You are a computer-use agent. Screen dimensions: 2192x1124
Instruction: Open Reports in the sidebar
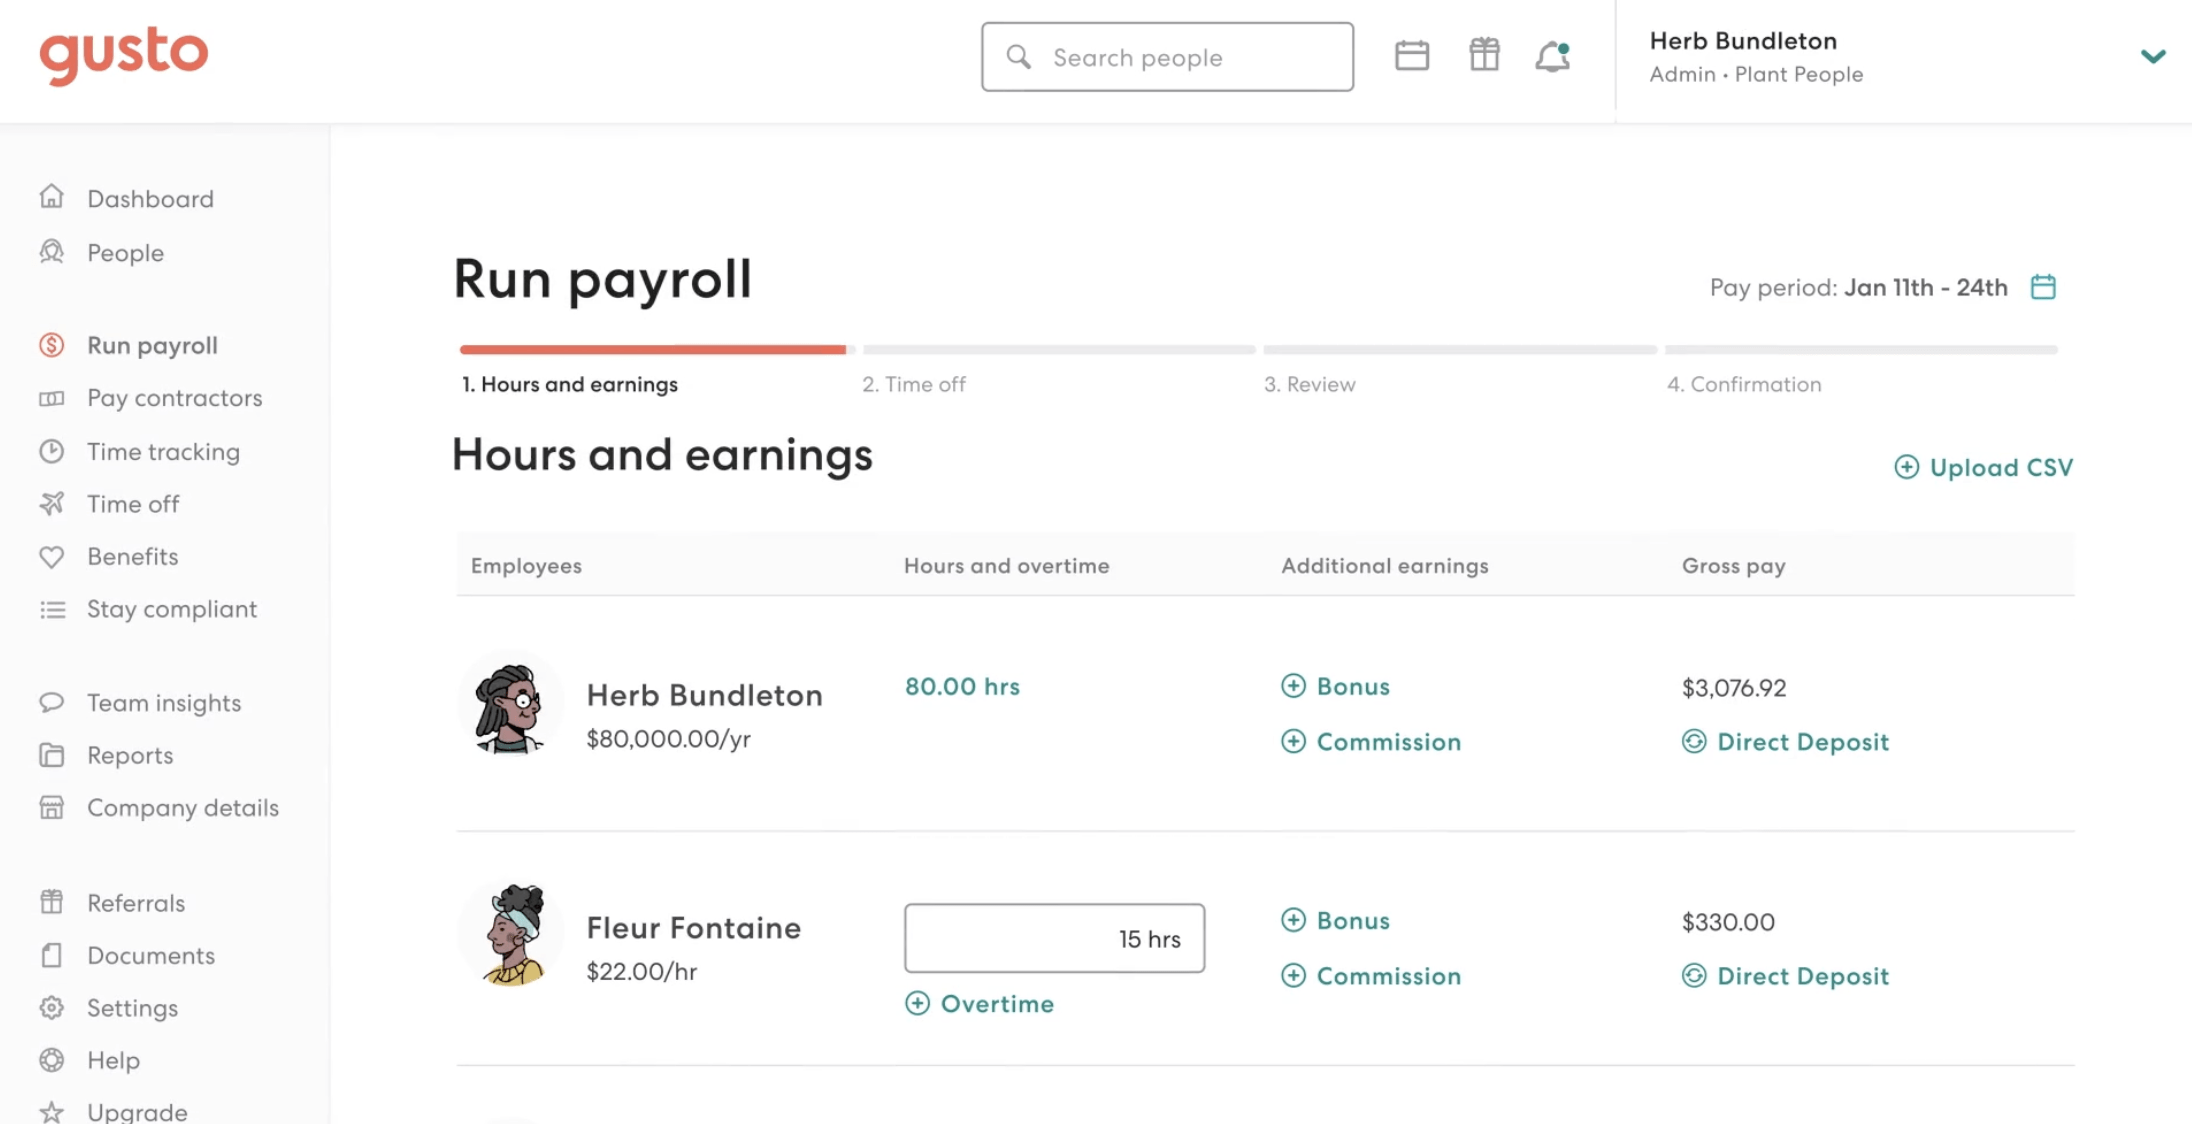pos(130,755)
